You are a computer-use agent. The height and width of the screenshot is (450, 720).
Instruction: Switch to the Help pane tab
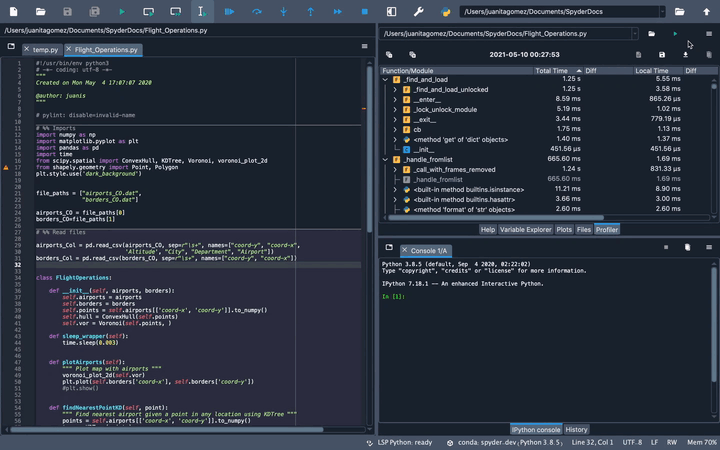(x=488, y=230)
